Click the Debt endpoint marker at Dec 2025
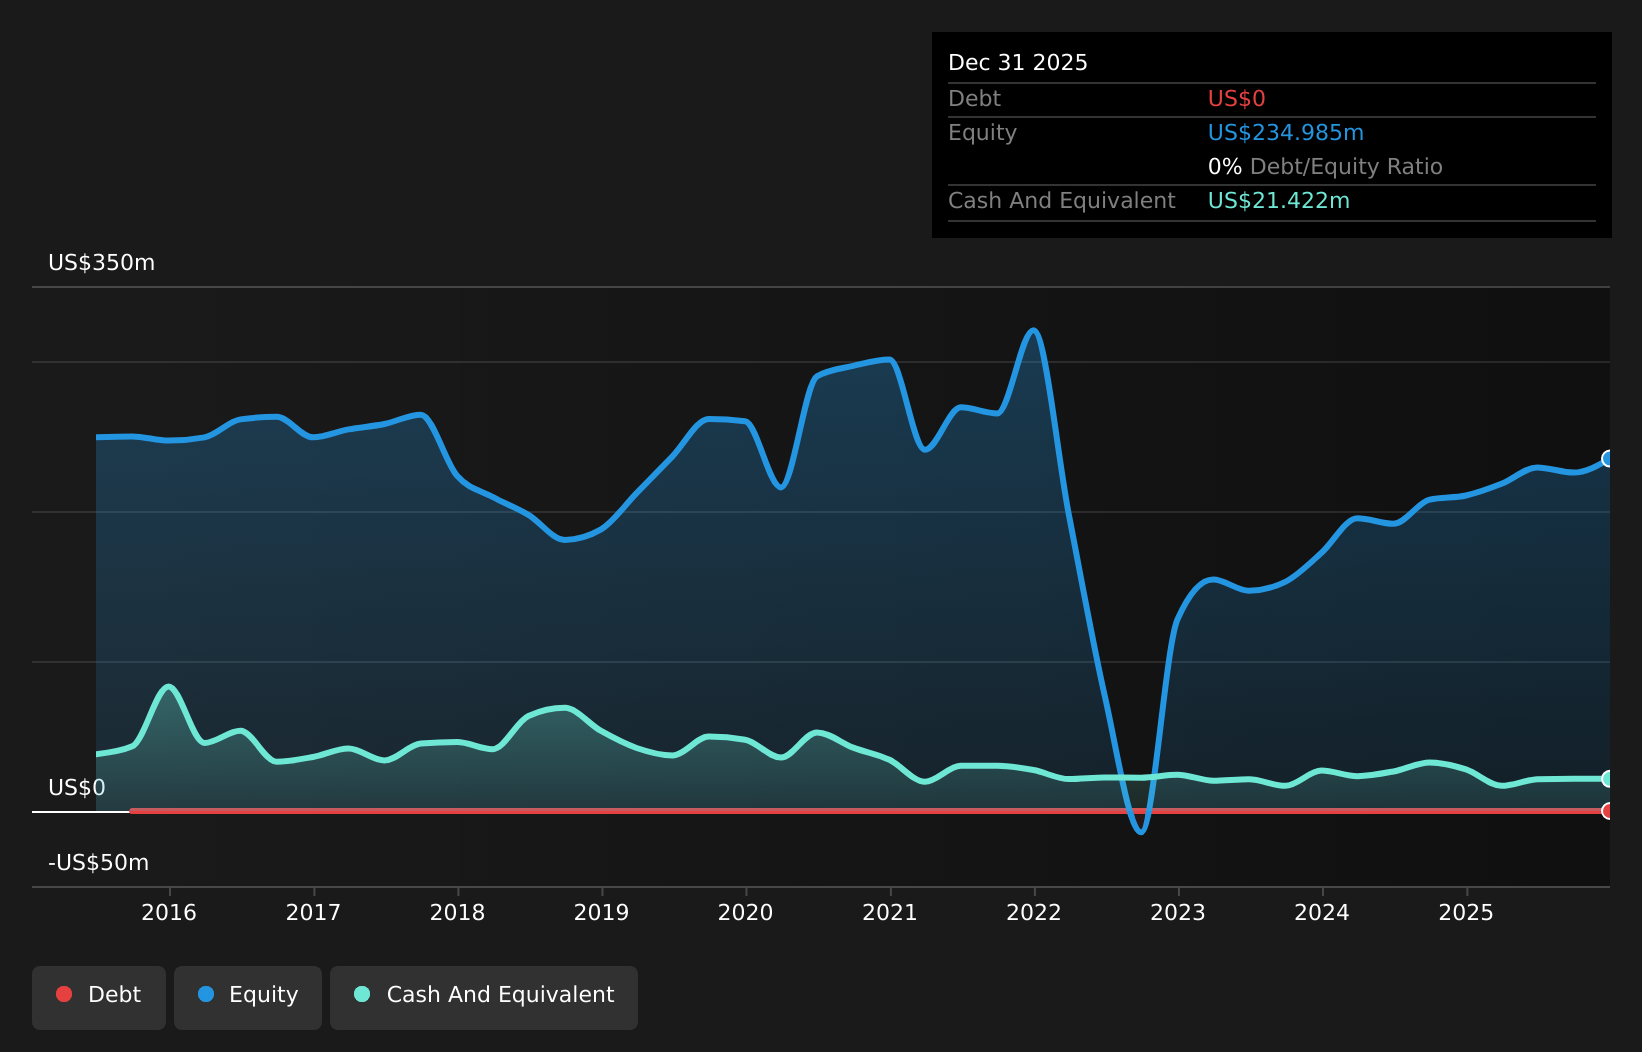Screen dimensions: 1642x1052 [1608, 811]
